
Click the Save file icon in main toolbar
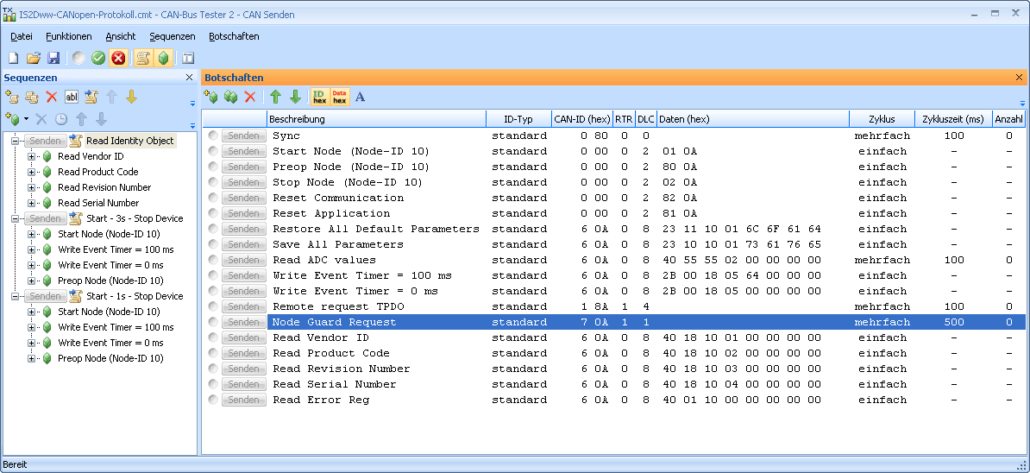click(x=53, y=58)
